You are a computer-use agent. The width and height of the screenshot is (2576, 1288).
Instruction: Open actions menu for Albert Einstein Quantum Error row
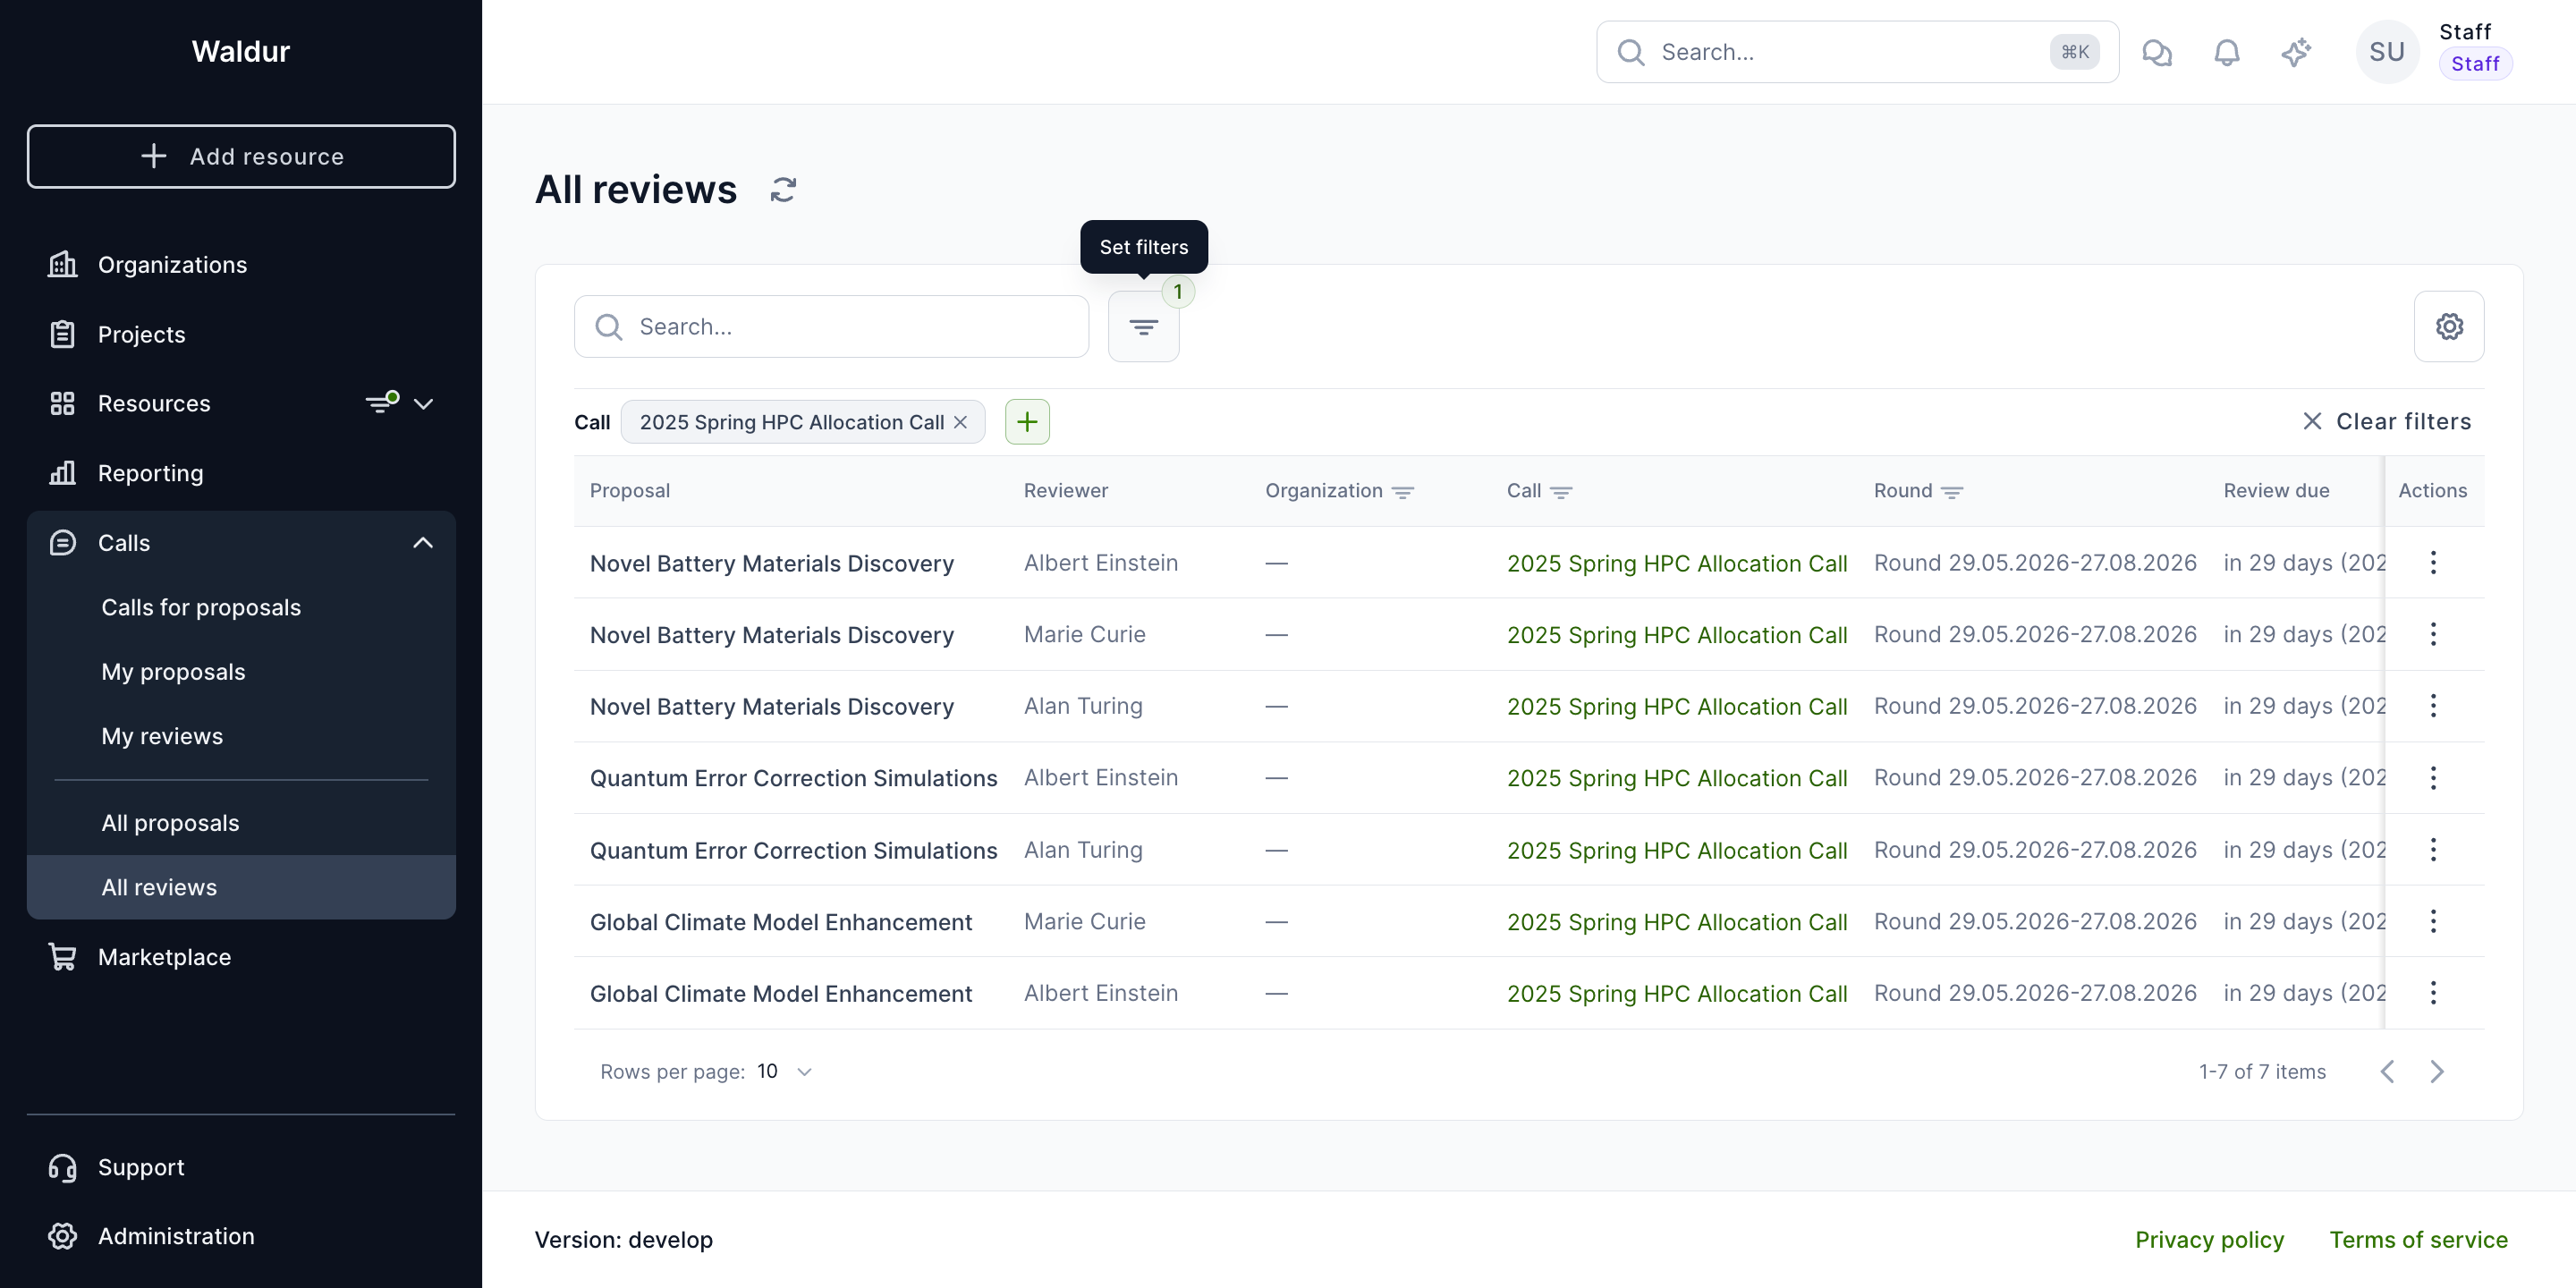(2432, 777)
